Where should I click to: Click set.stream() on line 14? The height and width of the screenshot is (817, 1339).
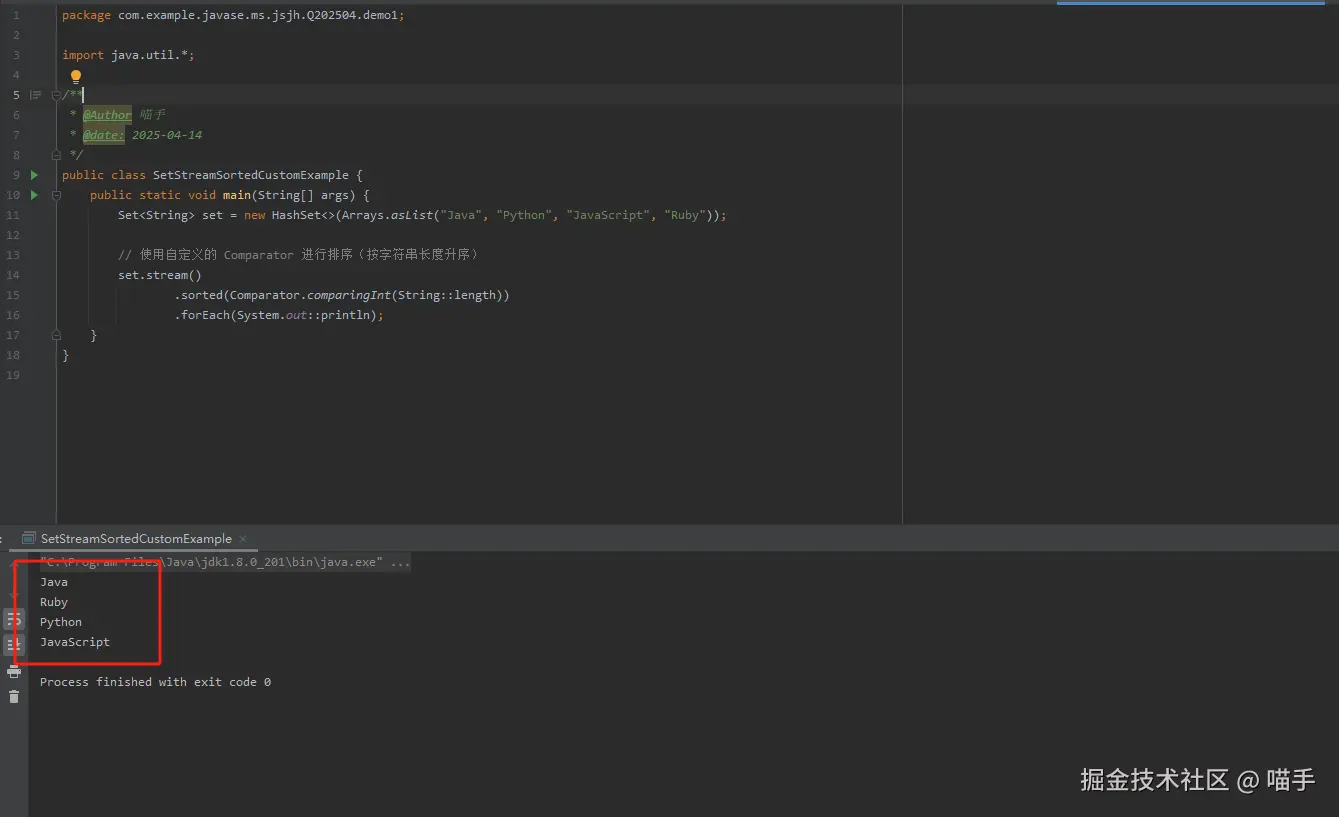(160, 275)
